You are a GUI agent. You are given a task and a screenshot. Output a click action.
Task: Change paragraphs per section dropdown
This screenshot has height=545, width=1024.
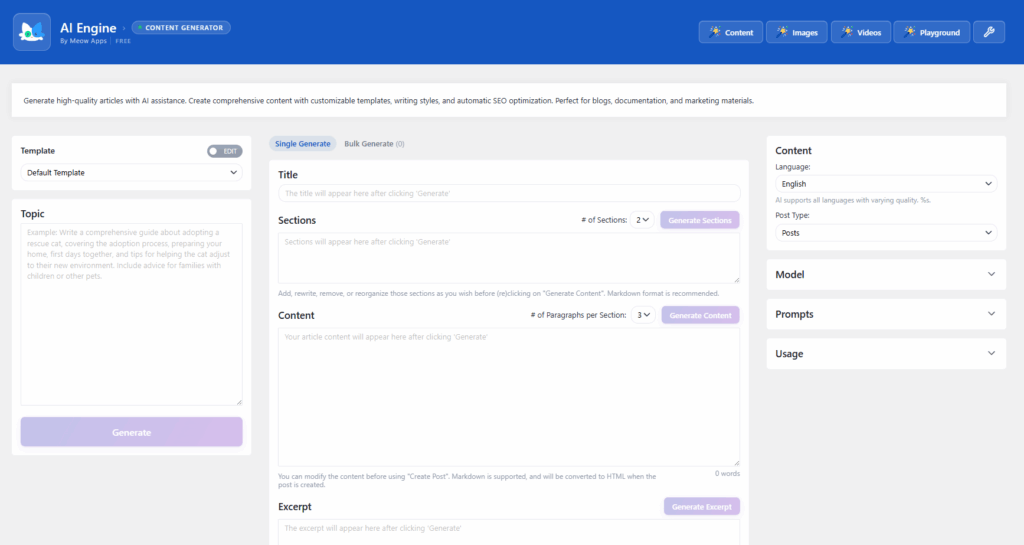[x=643, y=315]
